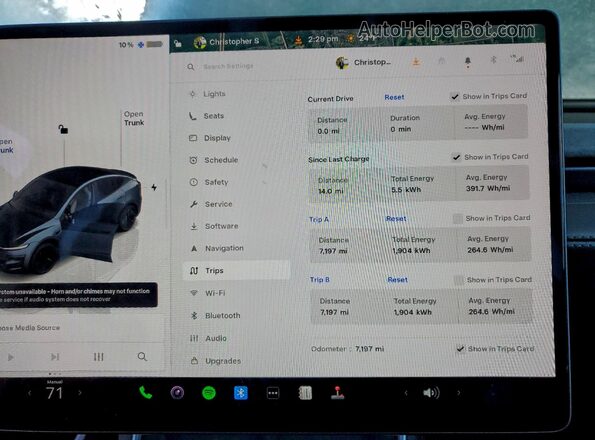Viewport: 595px width, 440px height.
Task: Open the dashcam recorder dock icon
Action: [x=305, y=393]
